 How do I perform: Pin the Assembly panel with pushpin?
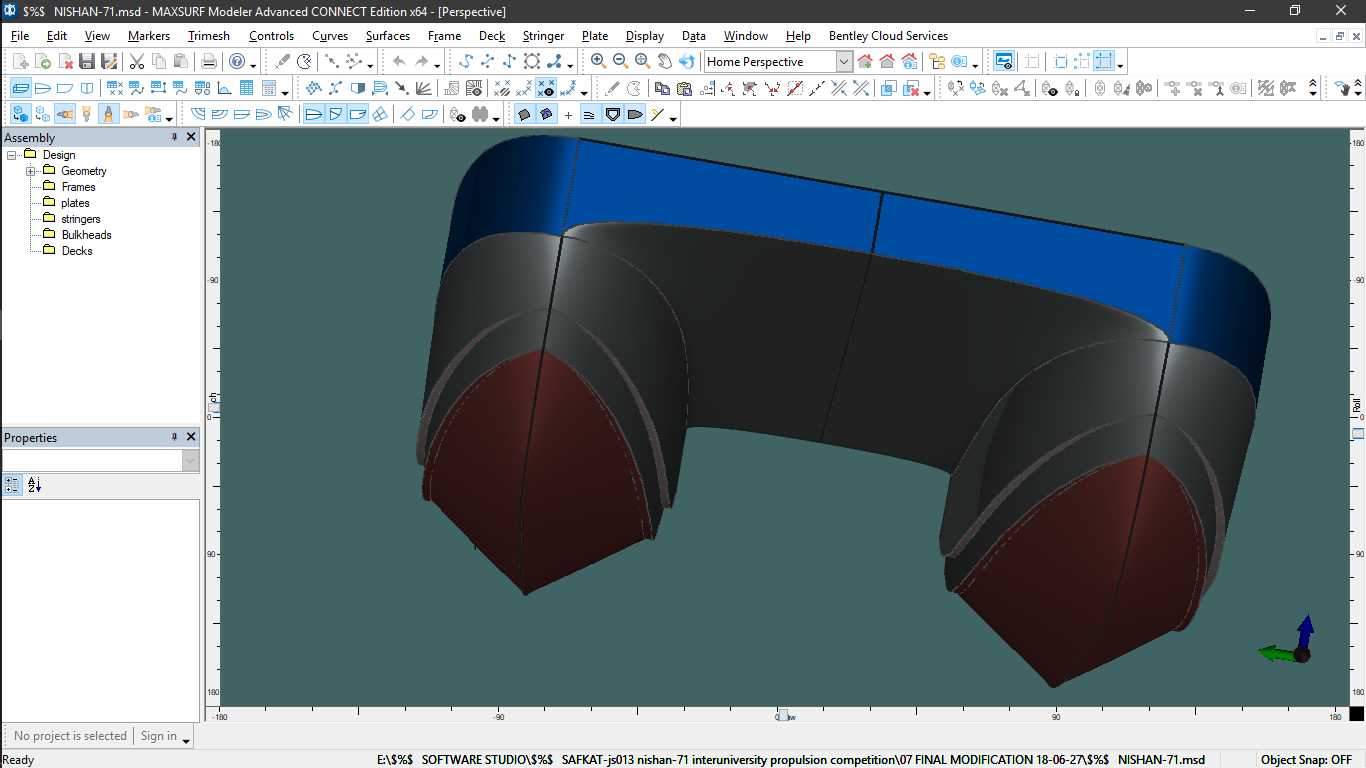(x=175, y=137)
